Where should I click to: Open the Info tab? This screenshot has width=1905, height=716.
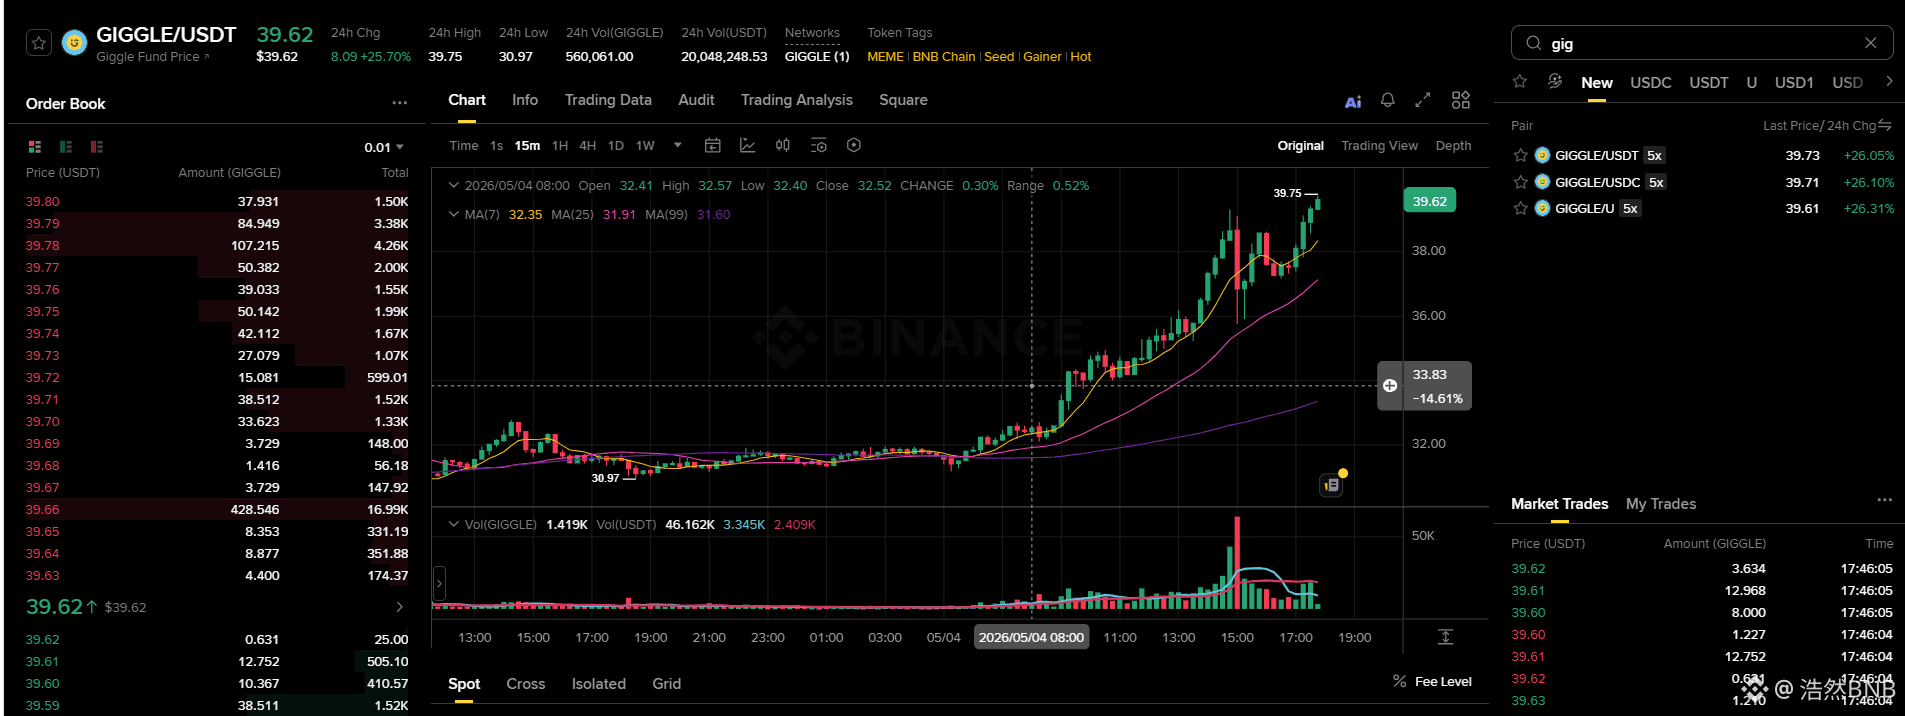pyautogui.click(x=525, y=100)
